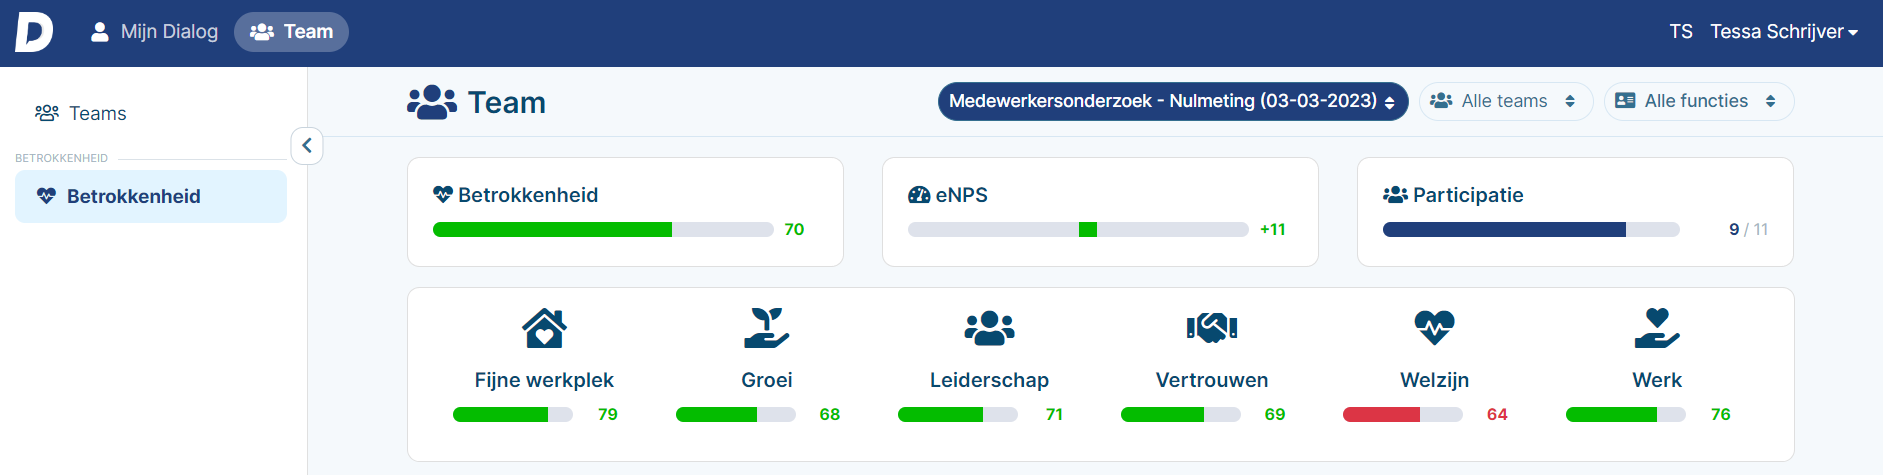This screenshot has height=475, width=1883.
Task: Open the Alle teams filter dropdown
Action: pos(1505,101)
